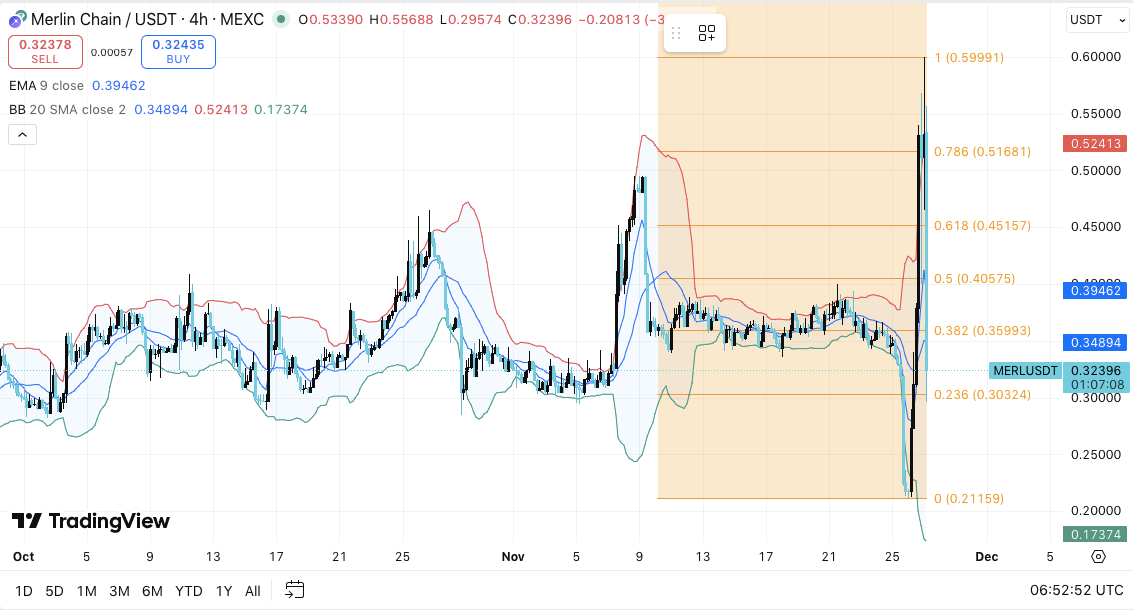Screen dimensions: 1133x610
Task: Open the widget layout add icon
Action: pyautogui.click(x=707, y=33)
